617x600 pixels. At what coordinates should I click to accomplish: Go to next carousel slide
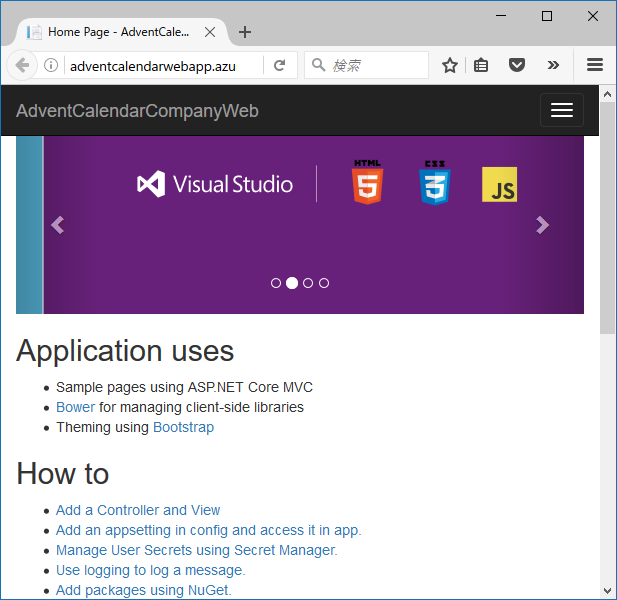coord(542,225)
